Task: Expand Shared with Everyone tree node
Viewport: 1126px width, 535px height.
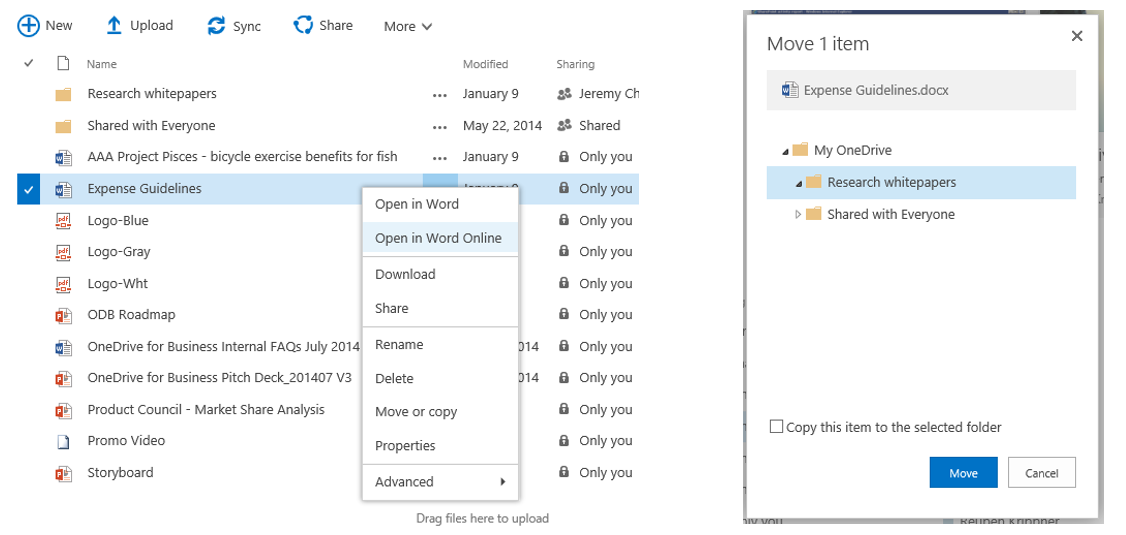Action: pyautogui.click(x=798, y=215)
